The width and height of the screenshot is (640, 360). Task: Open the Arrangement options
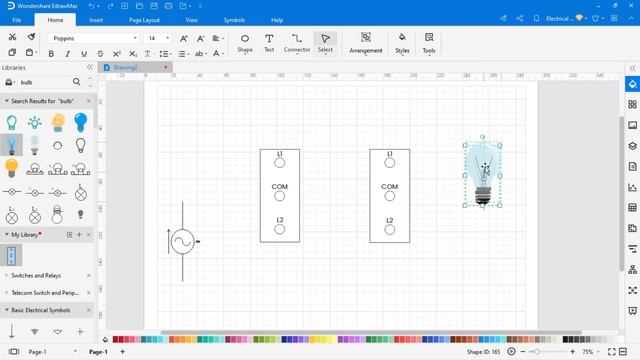(x=366, y=43)
